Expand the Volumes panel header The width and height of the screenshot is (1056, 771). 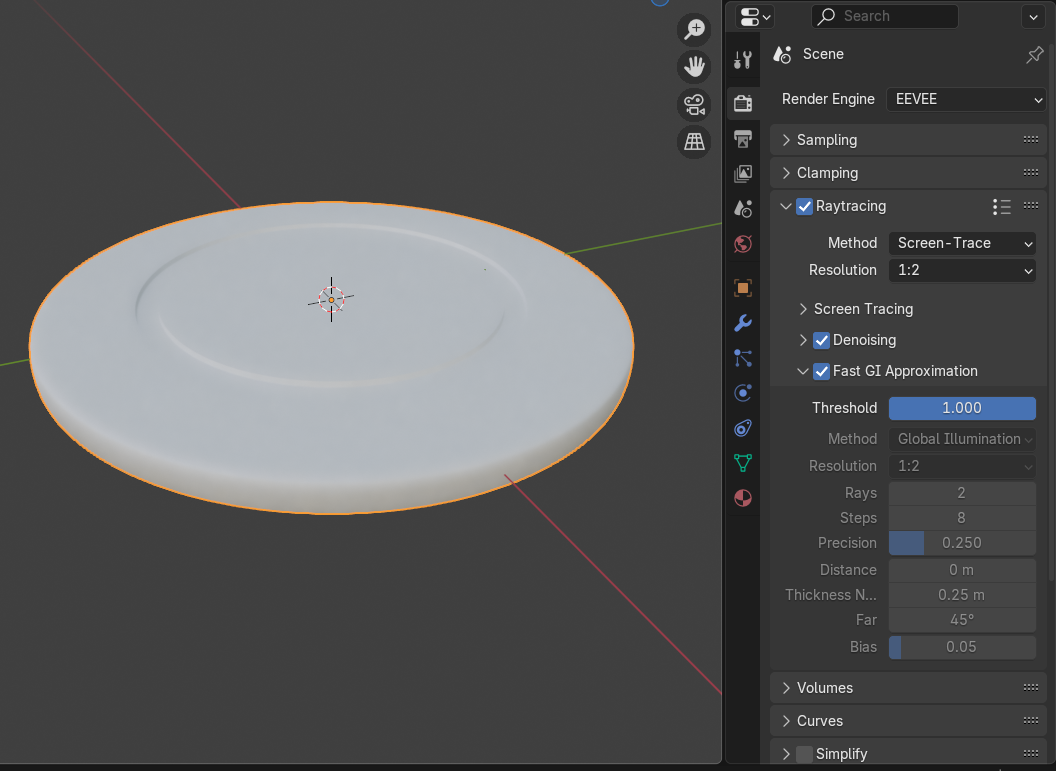coord(824,688)
